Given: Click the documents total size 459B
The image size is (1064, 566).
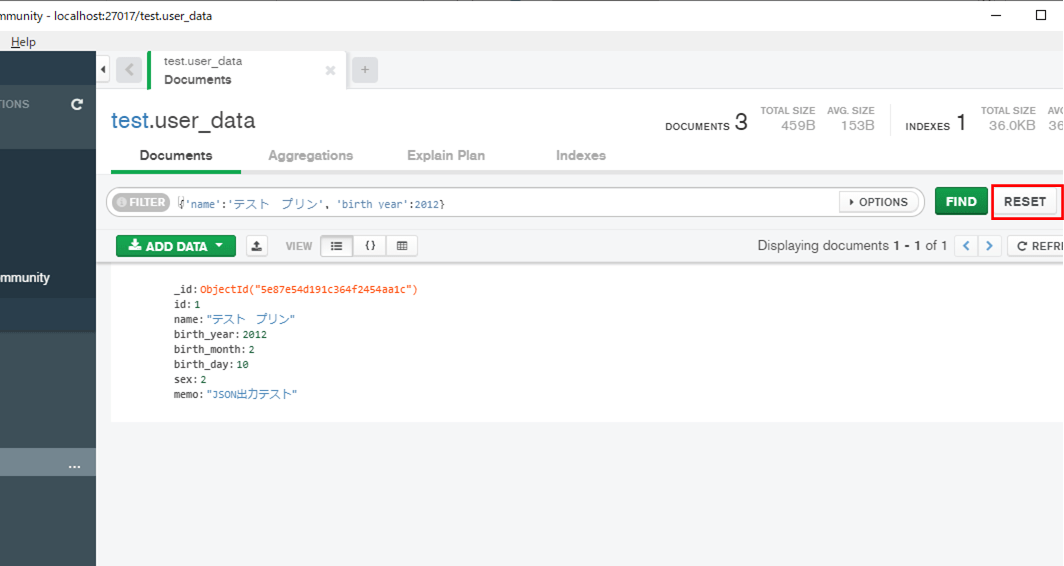Looking at the screenshot, I should (798, 126).
